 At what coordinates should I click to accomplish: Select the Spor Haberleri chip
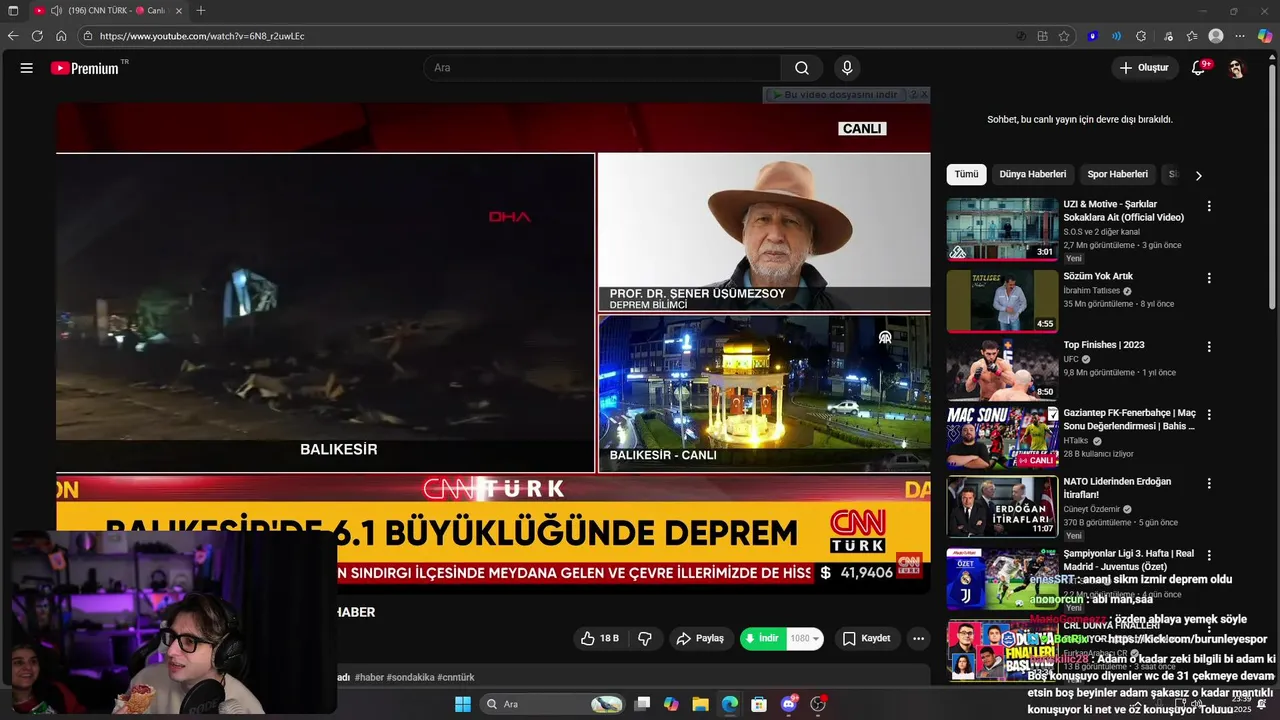pyautogui.click(x=1117, y=174)
